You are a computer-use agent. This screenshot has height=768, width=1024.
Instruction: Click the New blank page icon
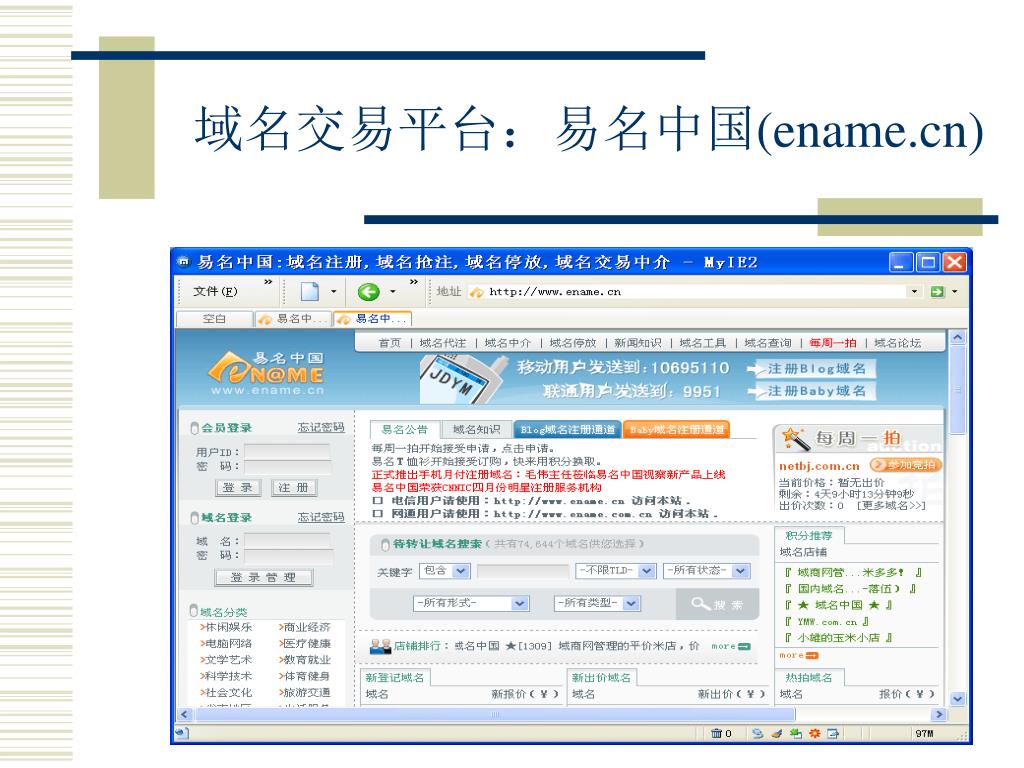pyautogui.click(x=310, y=291)
